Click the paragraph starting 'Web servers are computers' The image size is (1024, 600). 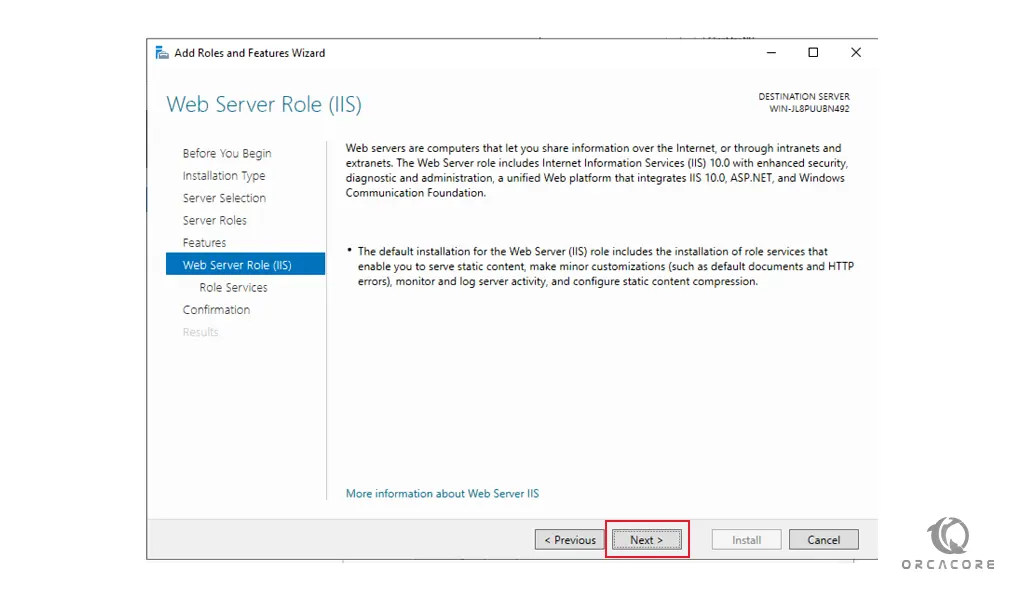tap(596, 170)
